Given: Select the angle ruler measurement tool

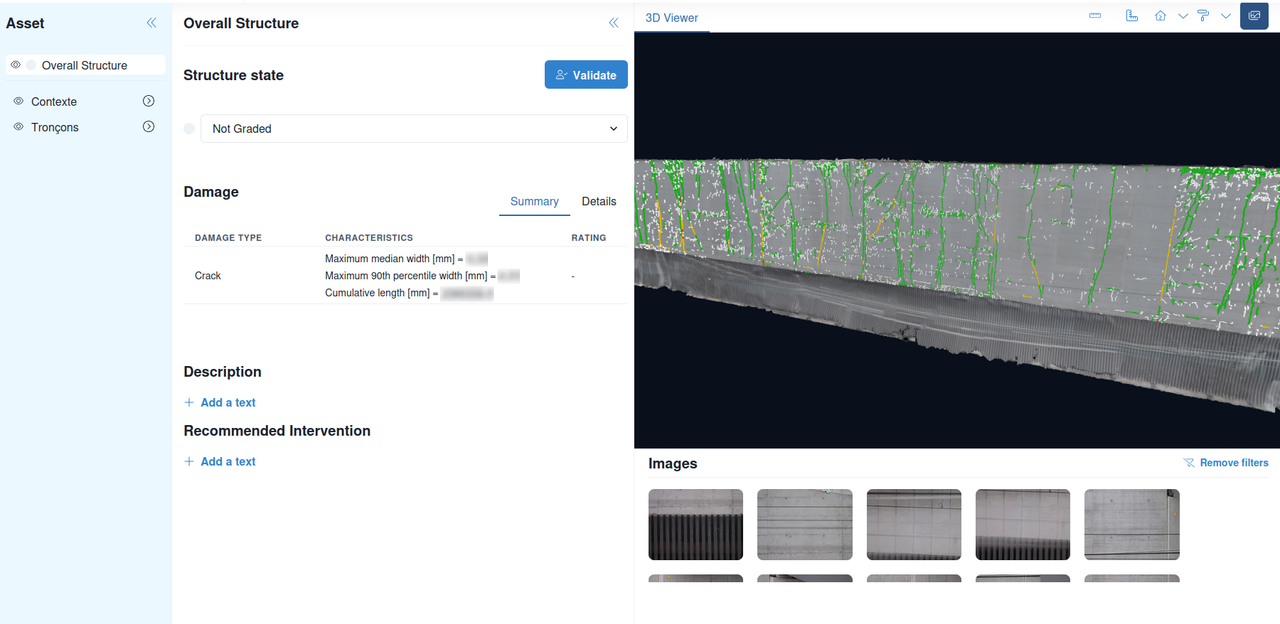Looking at the screenshot, I should (x=1132, y=16).
